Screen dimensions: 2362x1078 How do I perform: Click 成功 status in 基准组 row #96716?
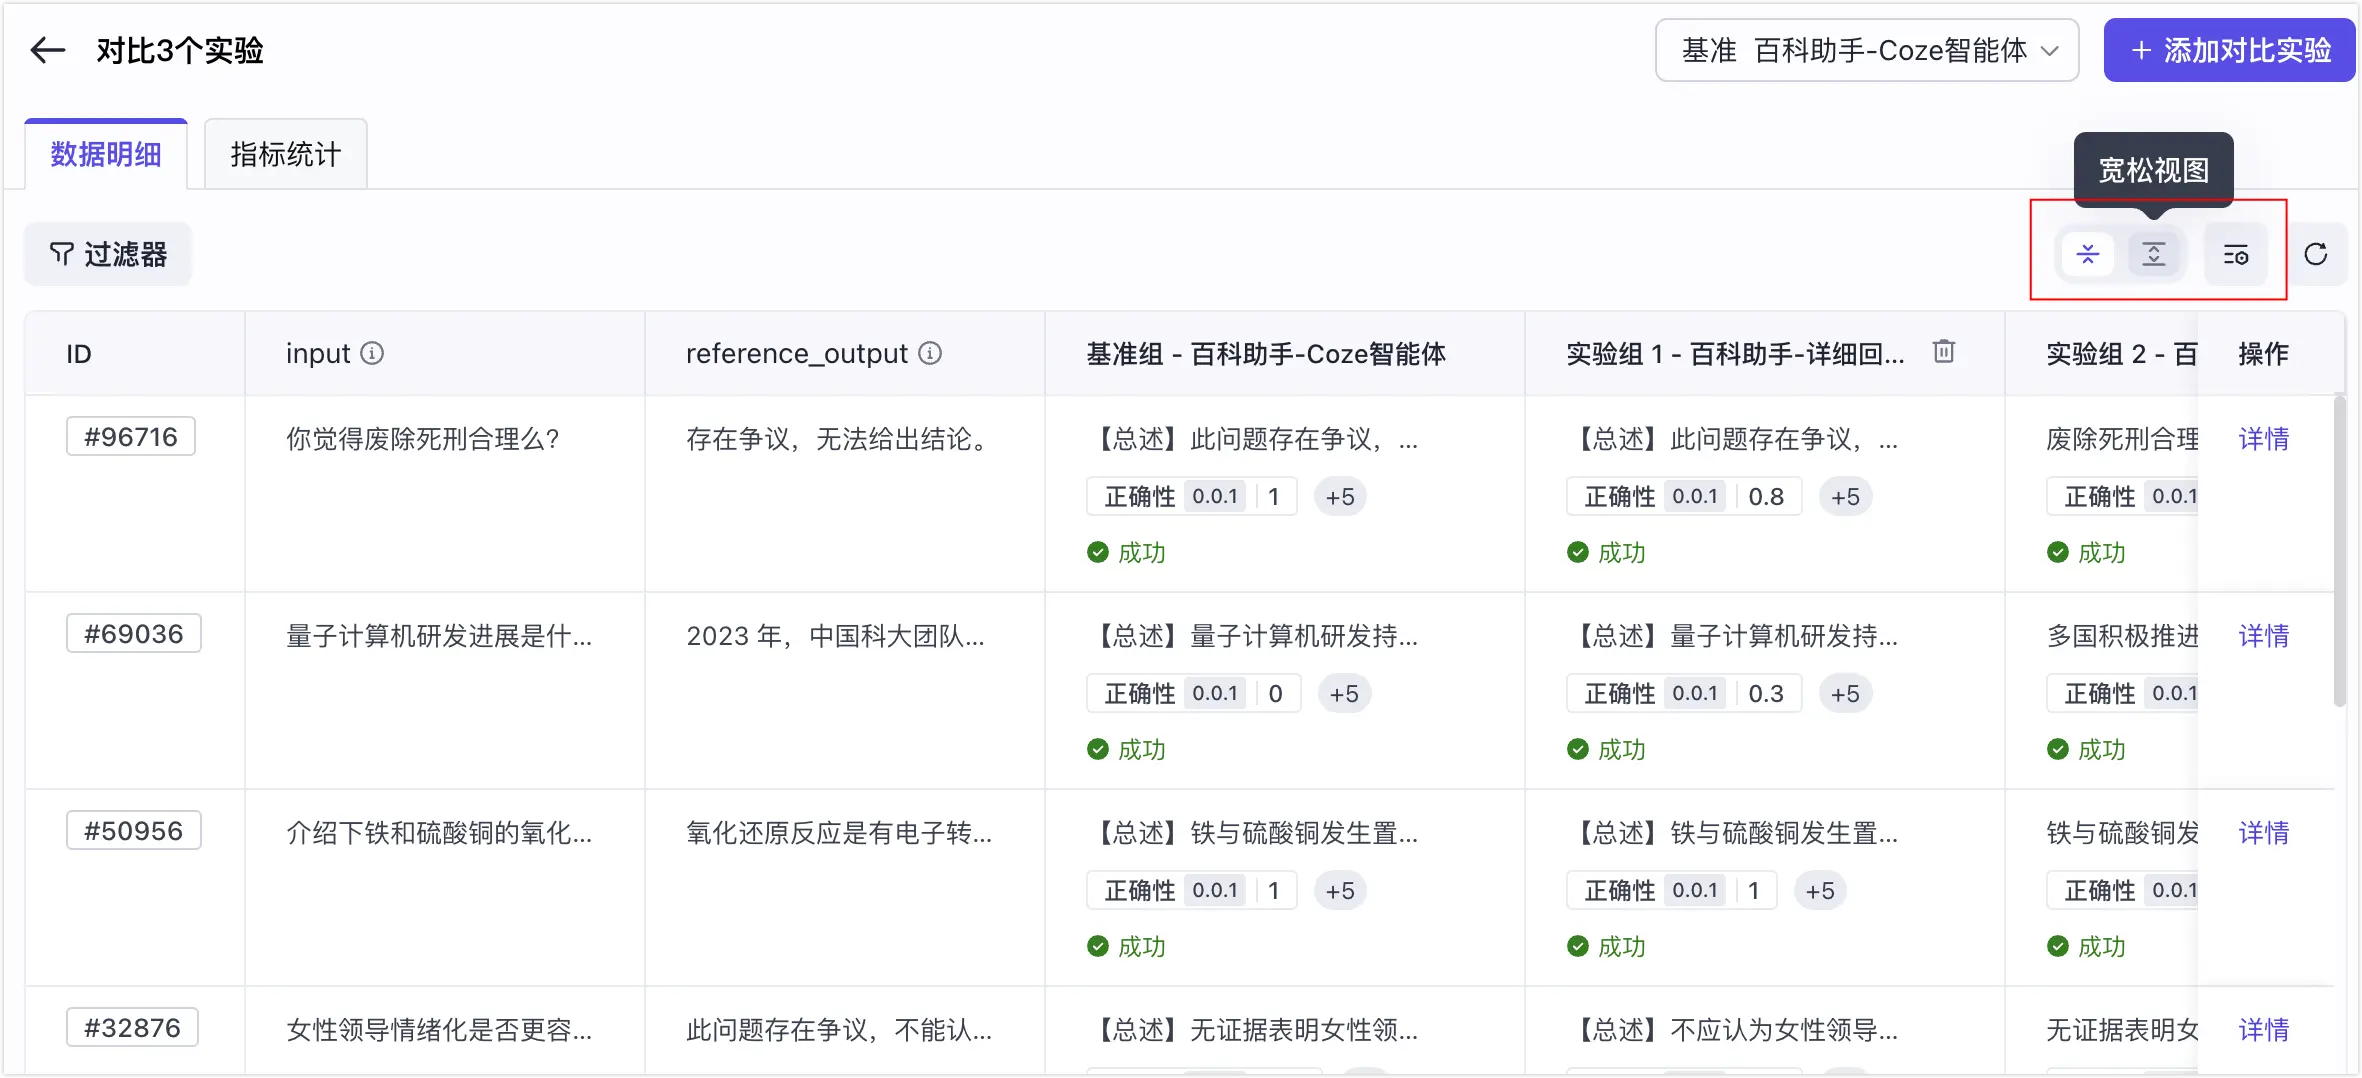[x=1127, y=552]
